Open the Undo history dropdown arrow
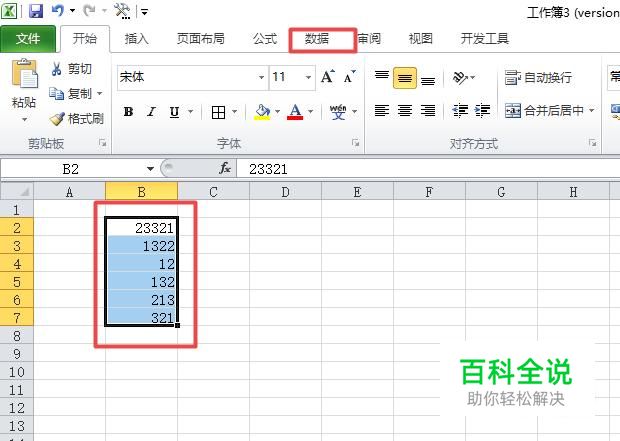 (72, 11)
